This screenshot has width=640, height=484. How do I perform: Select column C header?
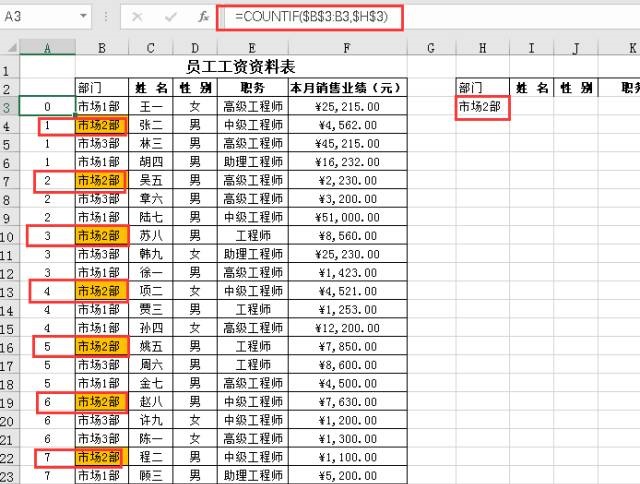(x=151, y=48)
